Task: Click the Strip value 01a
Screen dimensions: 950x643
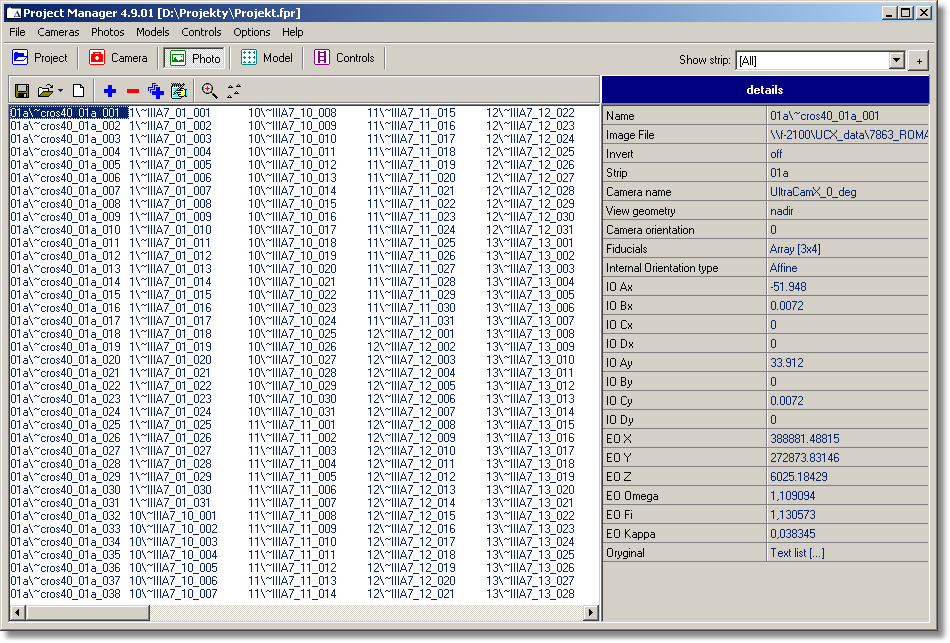Action: pos(779,173)
